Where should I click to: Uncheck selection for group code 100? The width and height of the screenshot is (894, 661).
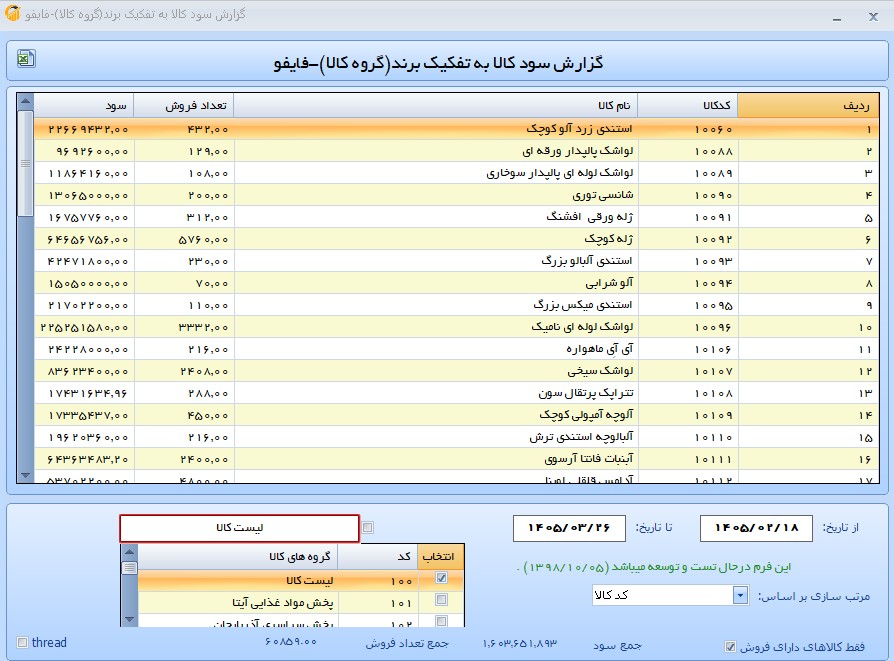click(441, 578)
